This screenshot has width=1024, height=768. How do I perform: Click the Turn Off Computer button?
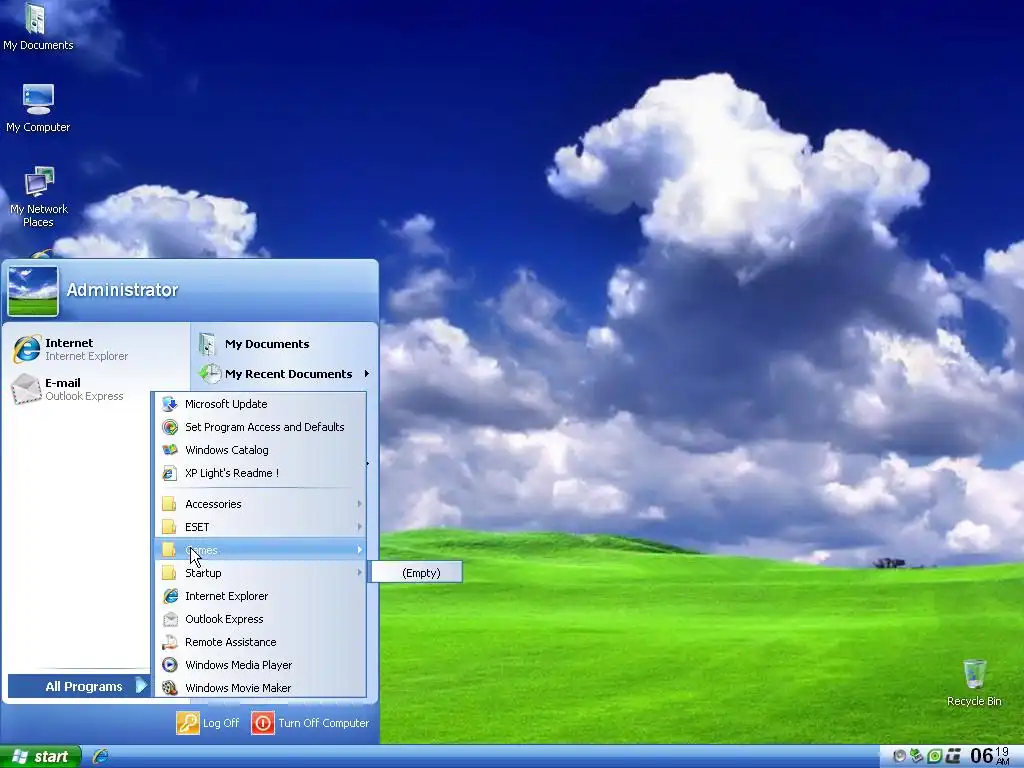click(311, 723)
